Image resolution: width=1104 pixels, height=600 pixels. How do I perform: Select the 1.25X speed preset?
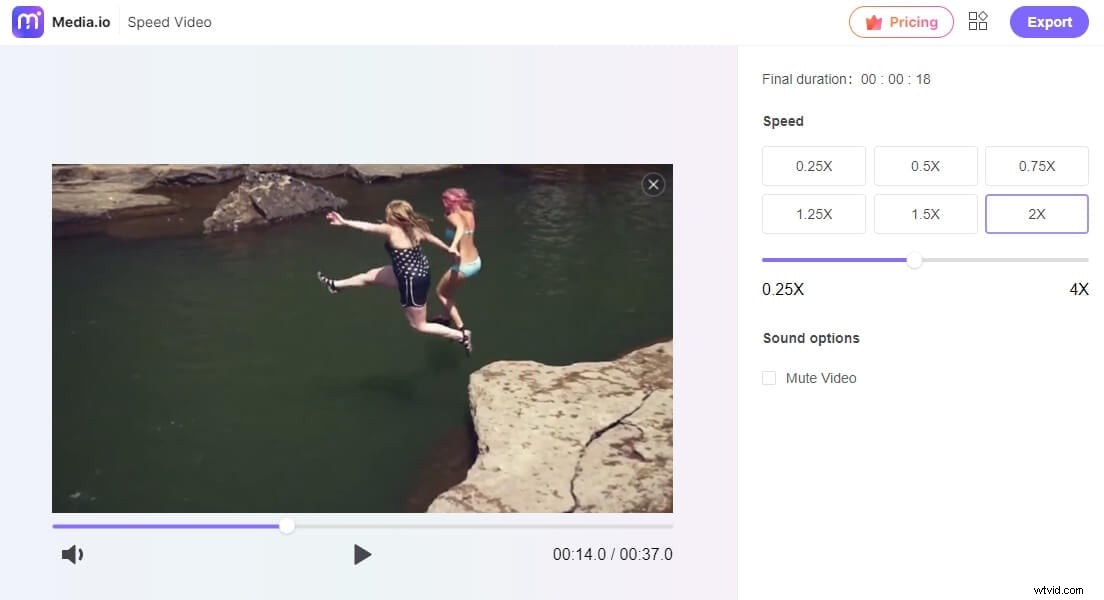(x=813, y=214)
